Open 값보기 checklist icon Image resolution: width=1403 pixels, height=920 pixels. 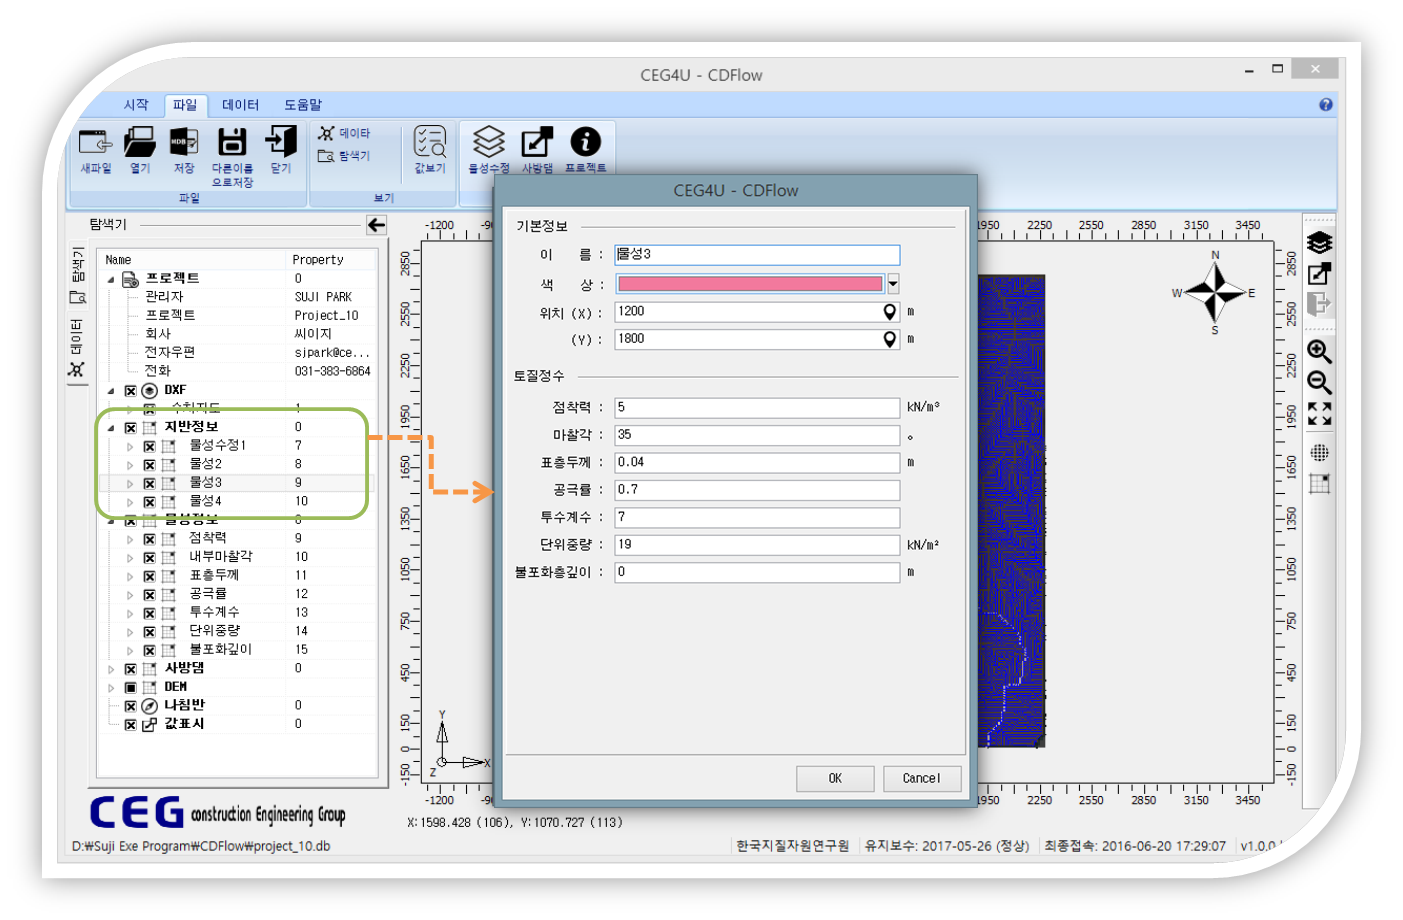(x=430, y=142)
